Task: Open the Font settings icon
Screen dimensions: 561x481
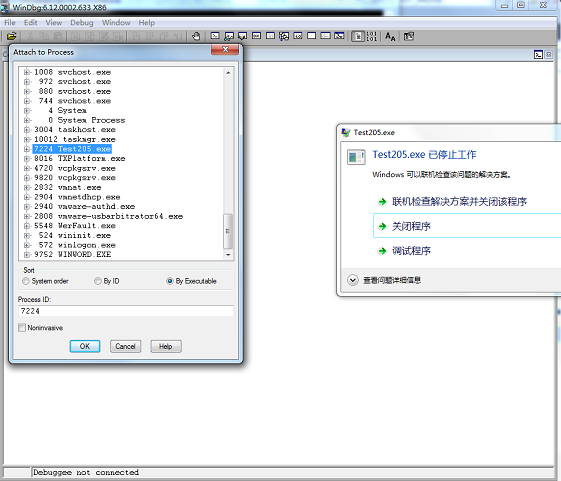Action: pos(390,36)
